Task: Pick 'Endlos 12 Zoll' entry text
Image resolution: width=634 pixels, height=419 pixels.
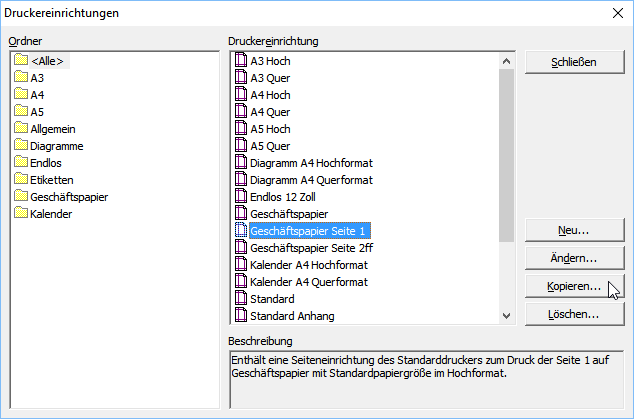Action: pos(283,197)
